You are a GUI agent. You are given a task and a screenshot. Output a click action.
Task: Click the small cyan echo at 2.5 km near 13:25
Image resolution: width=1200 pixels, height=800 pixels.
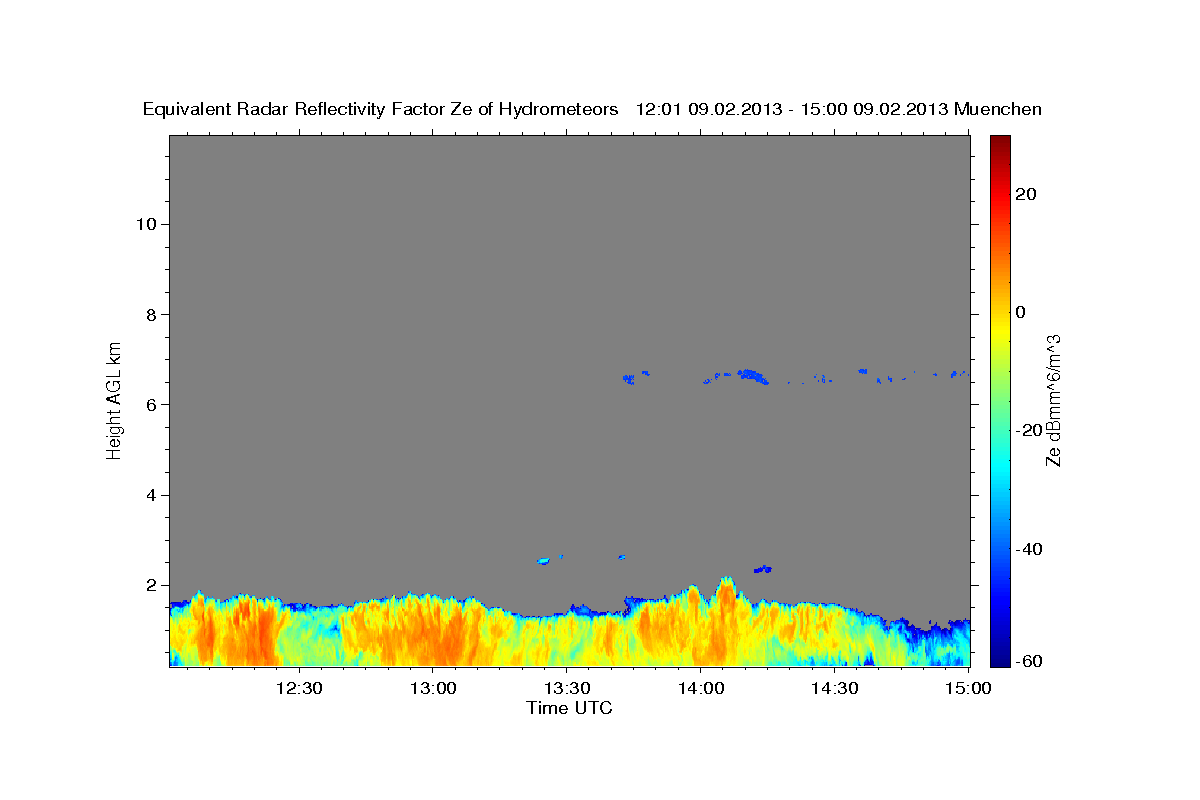(x=544, y=561)
